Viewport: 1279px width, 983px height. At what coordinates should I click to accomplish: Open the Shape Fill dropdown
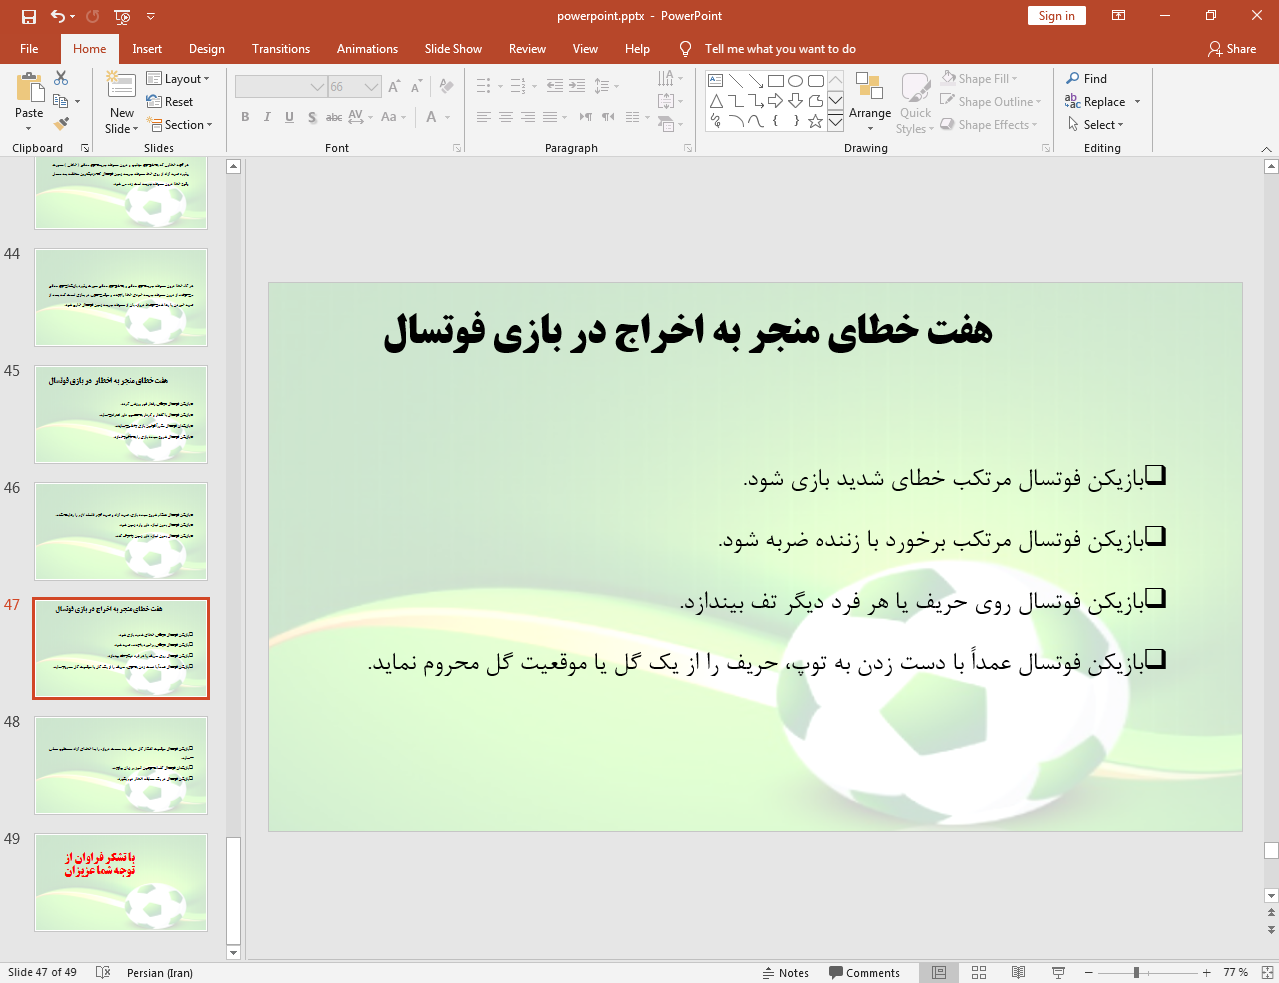coord(980,79)
